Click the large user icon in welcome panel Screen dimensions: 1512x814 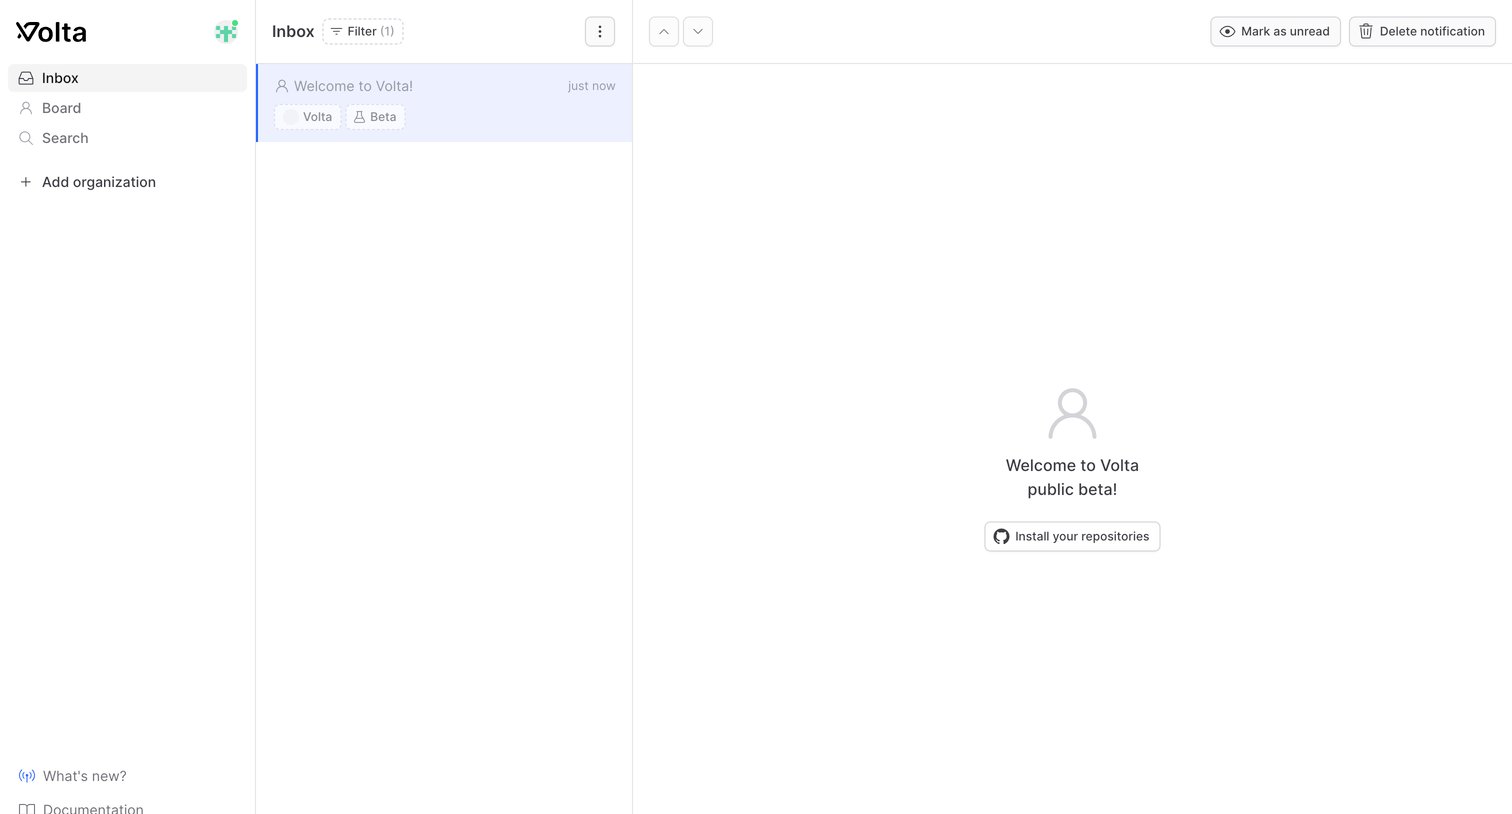tap(1072, 414)
